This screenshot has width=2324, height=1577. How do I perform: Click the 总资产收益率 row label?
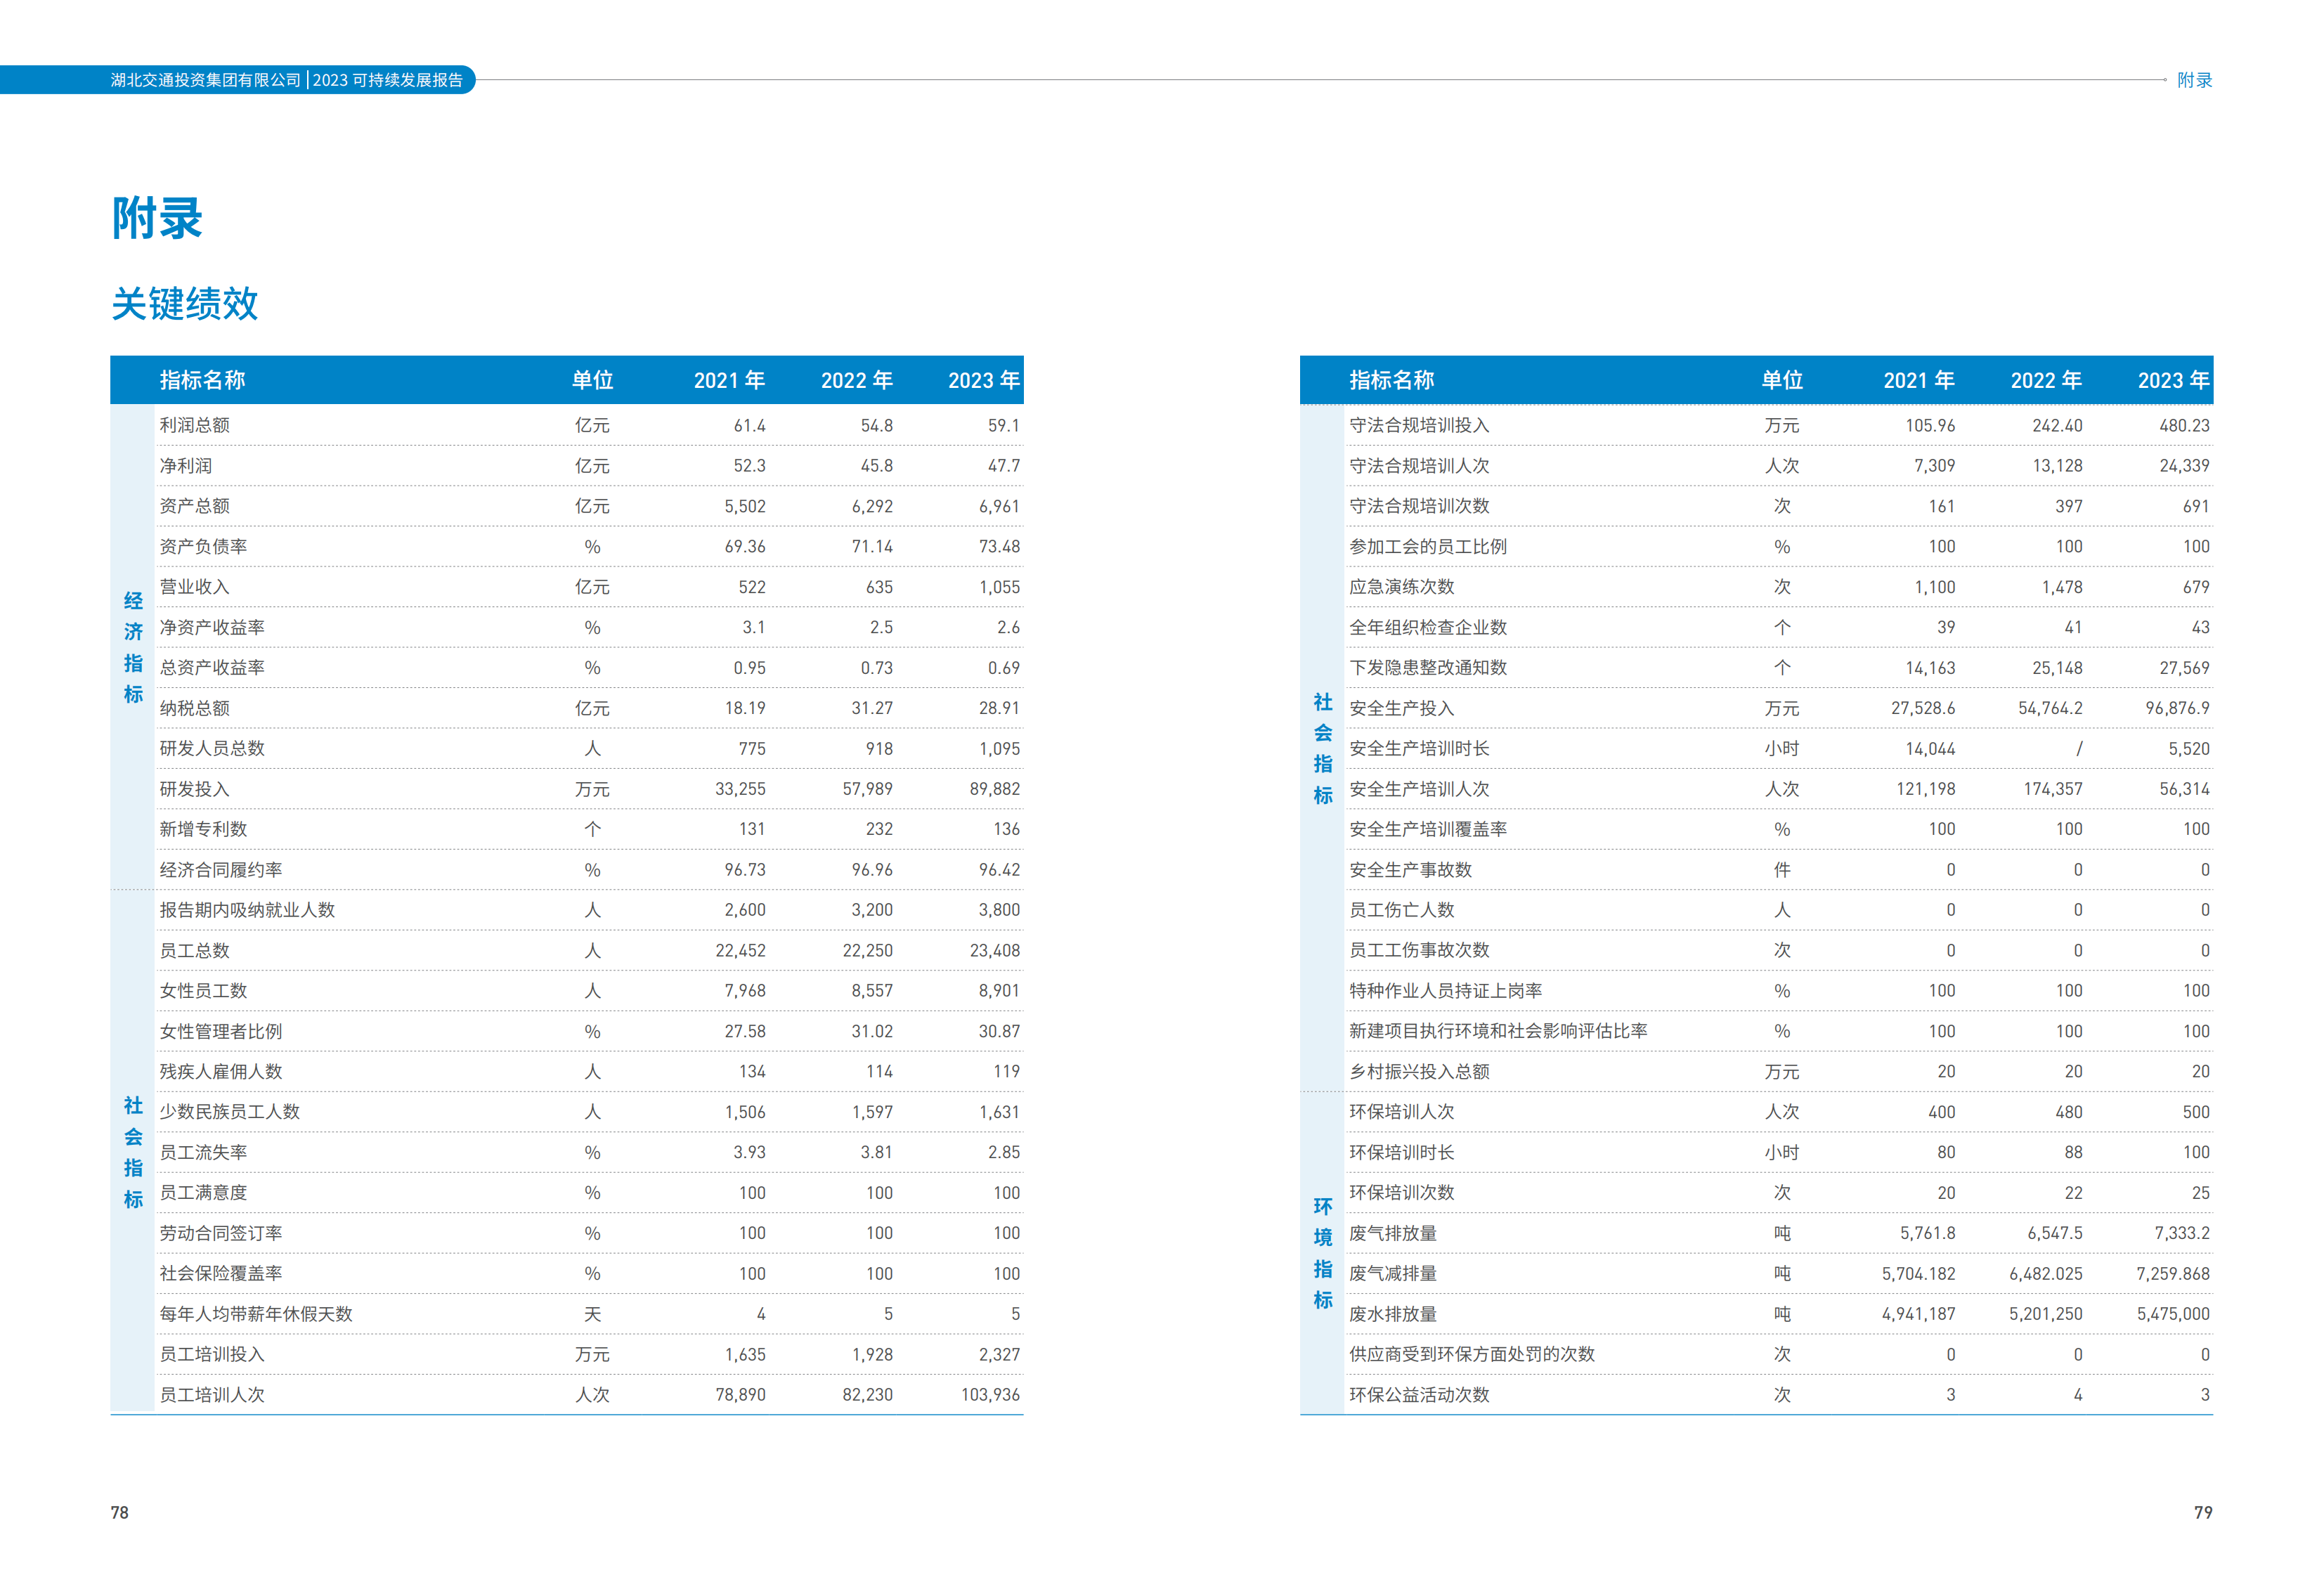[x=212, y=667]
